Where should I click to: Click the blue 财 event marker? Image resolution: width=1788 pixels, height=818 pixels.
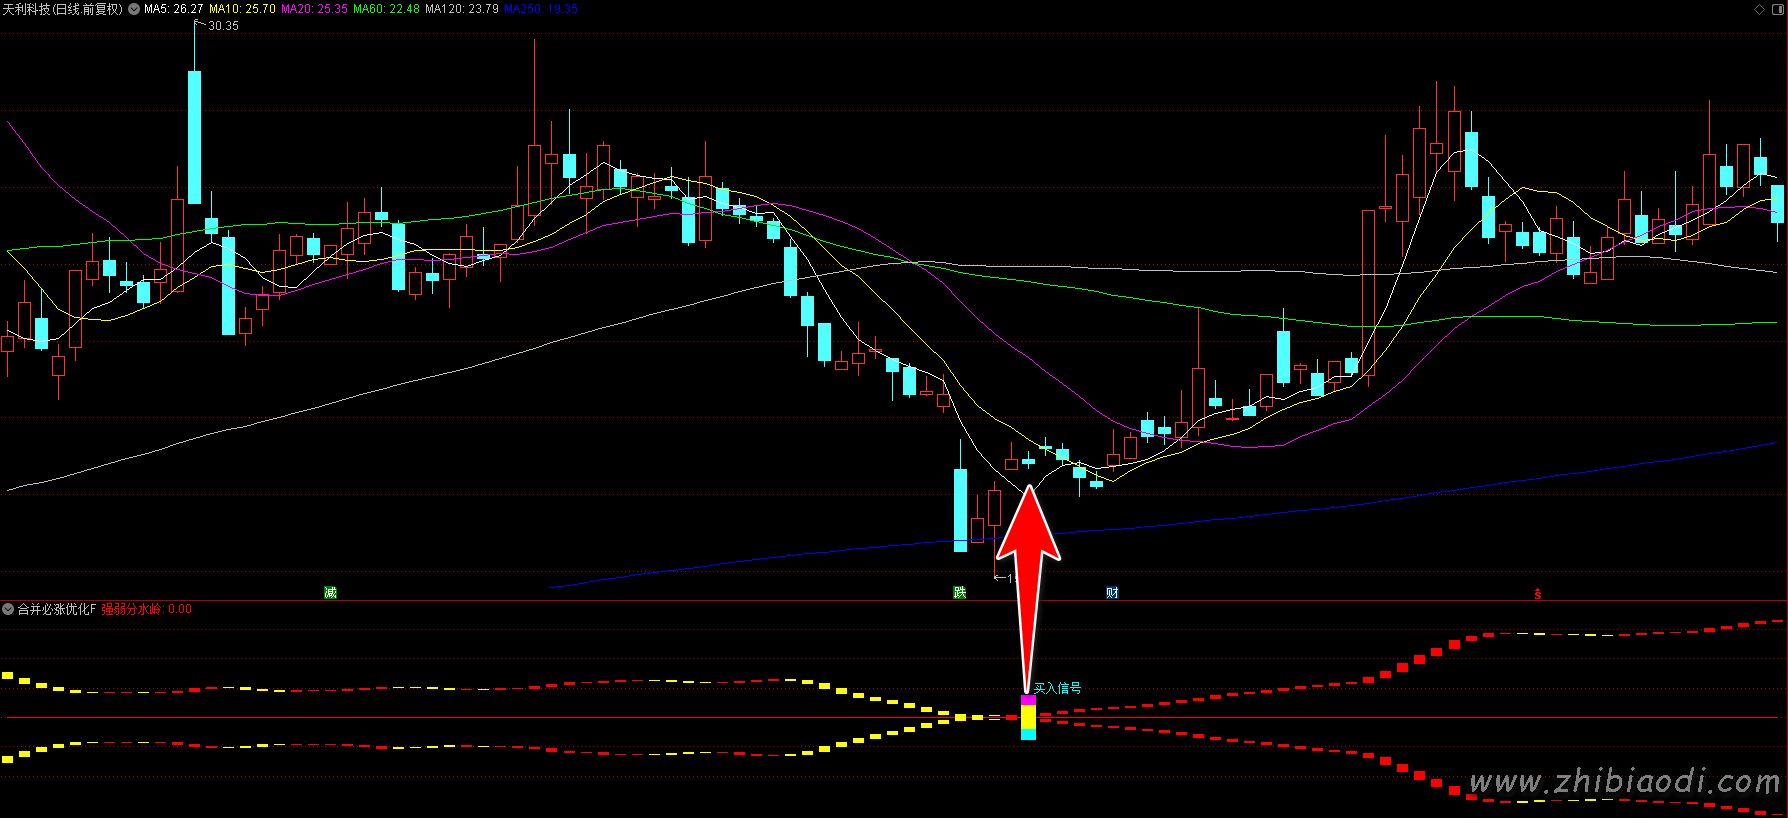click(1112, 593)
